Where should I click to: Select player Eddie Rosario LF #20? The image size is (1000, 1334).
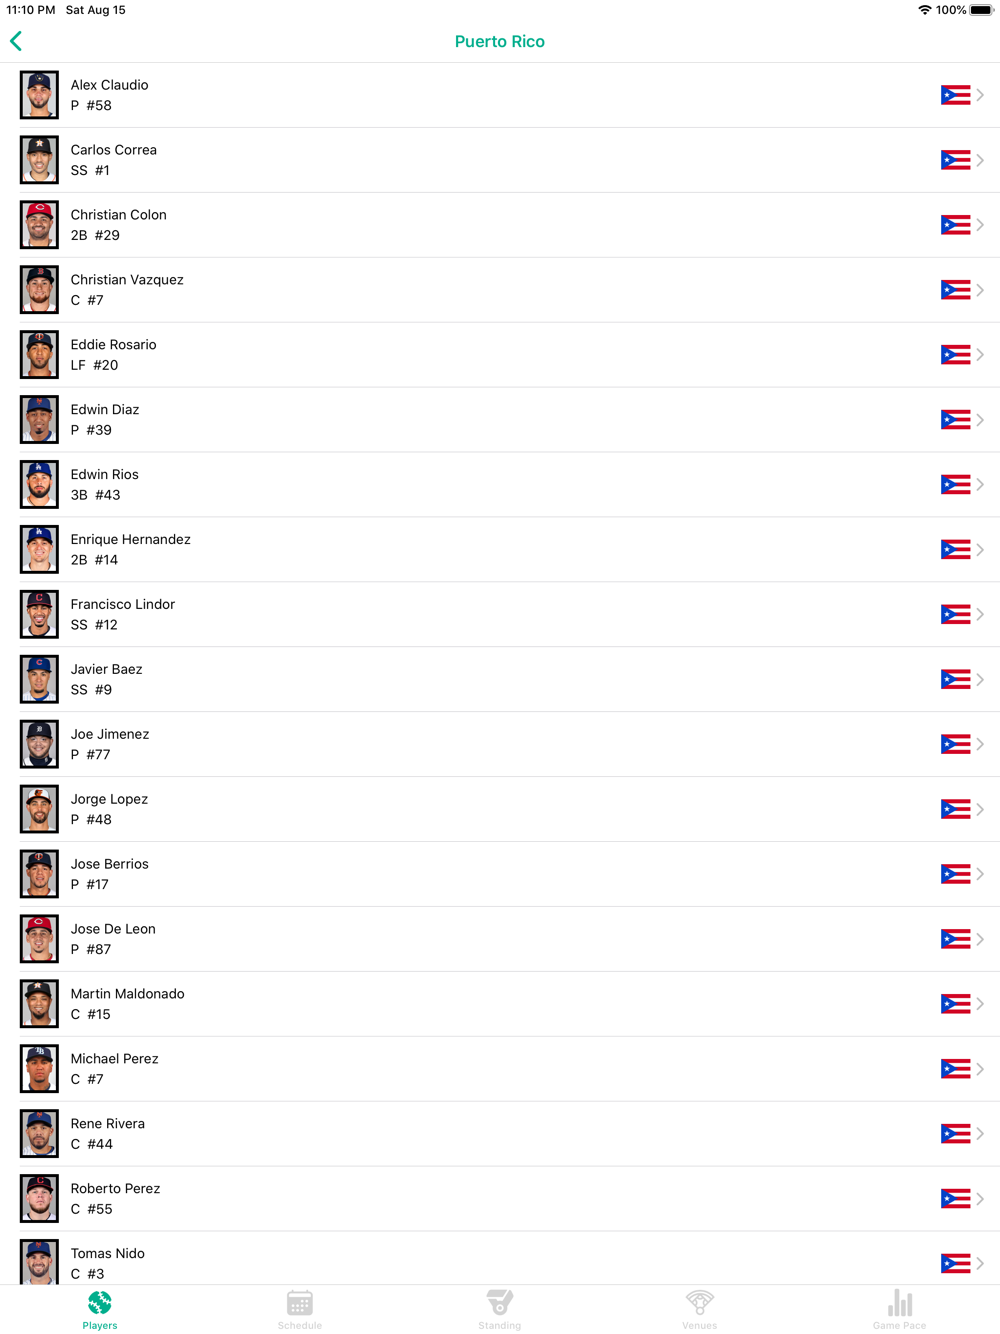[500, 355]
